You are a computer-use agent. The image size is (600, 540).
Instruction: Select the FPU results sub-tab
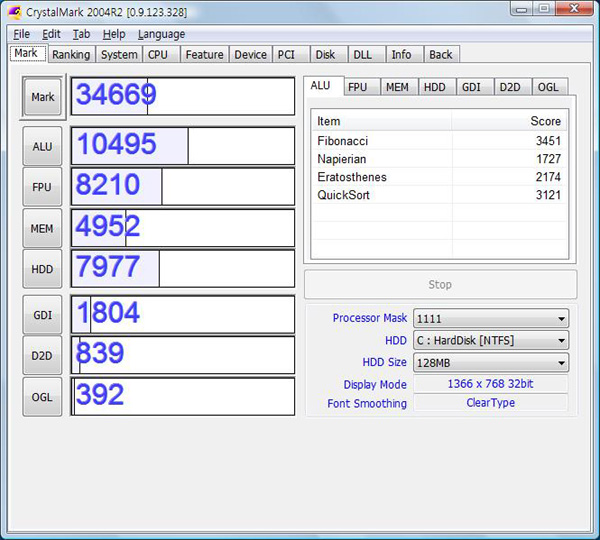tap(361, 87)
